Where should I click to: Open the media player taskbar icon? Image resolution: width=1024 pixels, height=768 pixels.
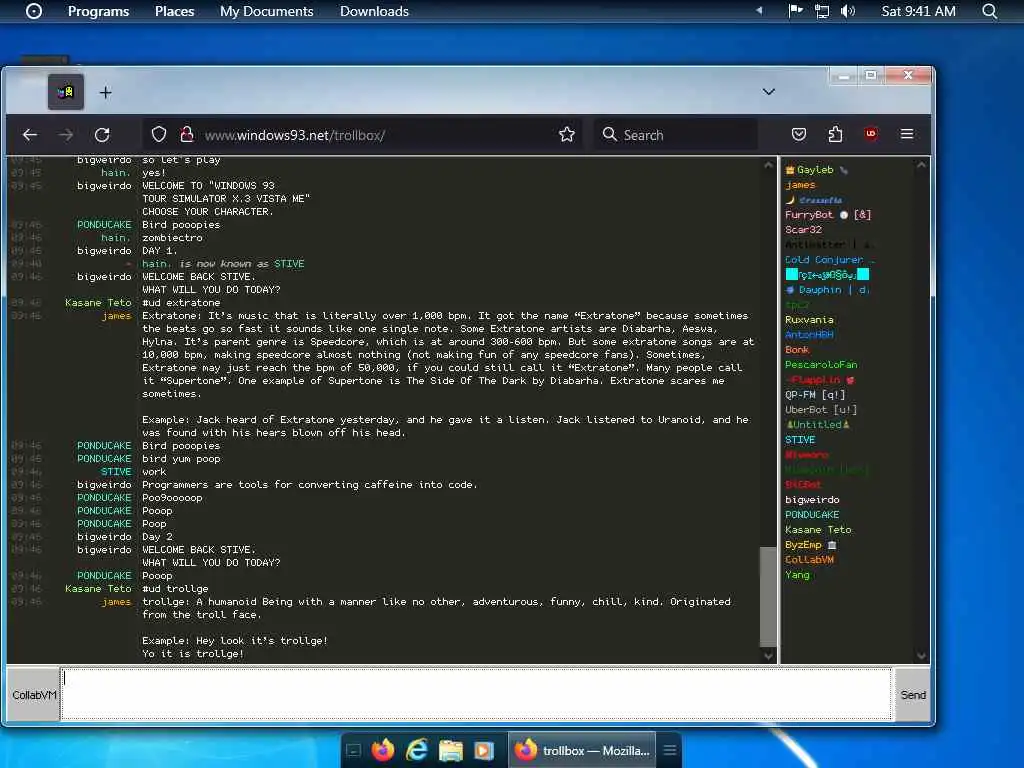coord(484,750)
